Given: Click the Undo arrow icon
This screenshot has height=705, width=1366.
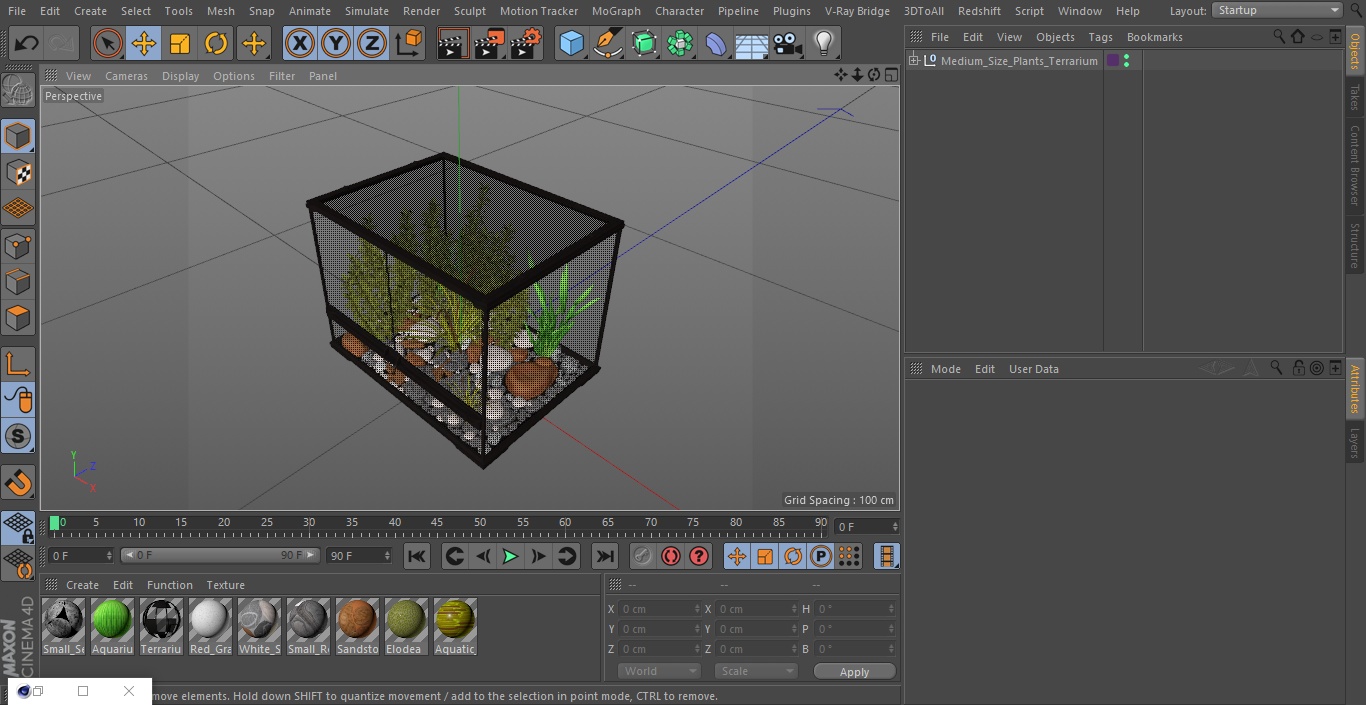Looking at the screenshot, I should coord(27,43).
